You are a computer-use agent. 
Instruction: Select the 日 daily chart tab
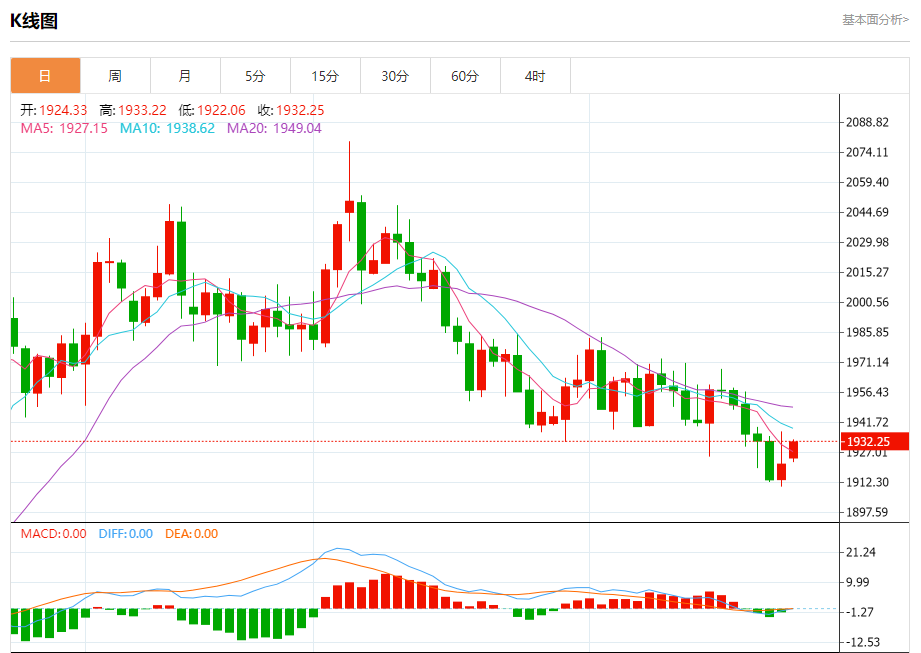45,76
